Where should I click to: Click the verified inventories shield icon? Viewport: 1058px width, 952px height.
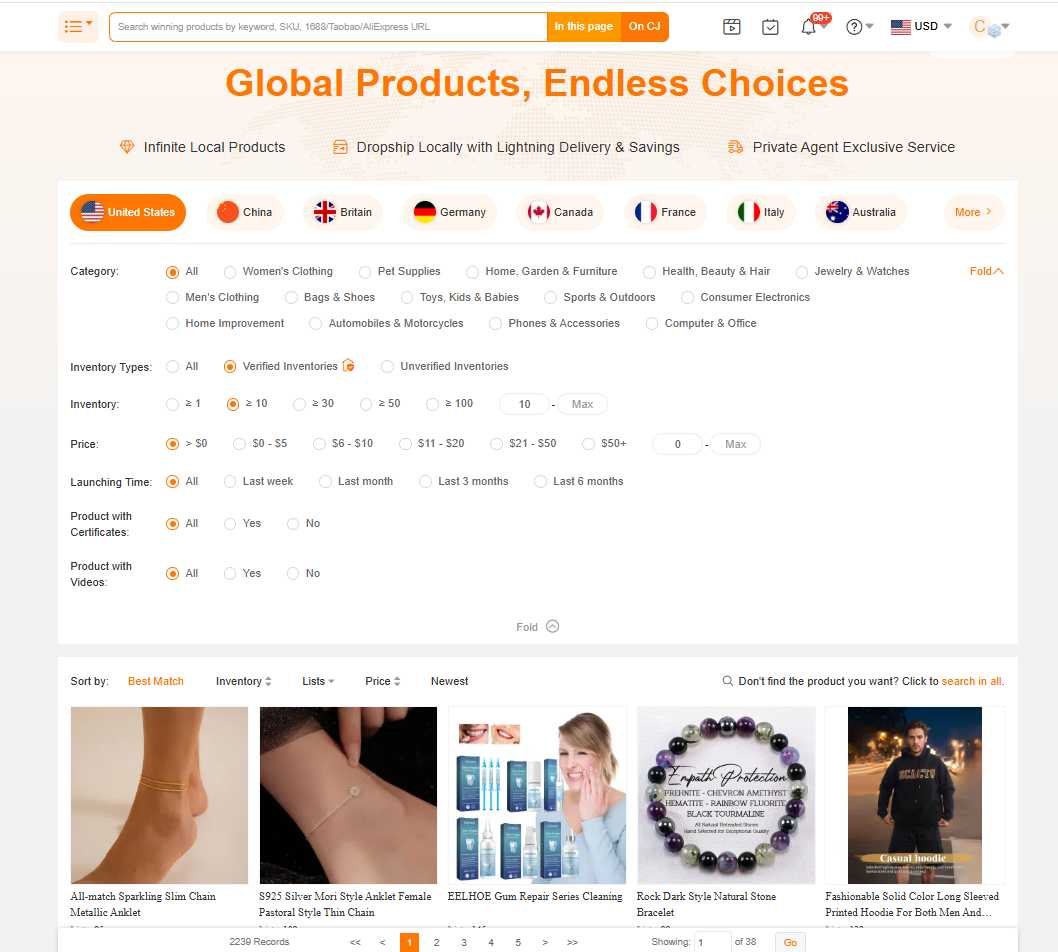(348, 366)
